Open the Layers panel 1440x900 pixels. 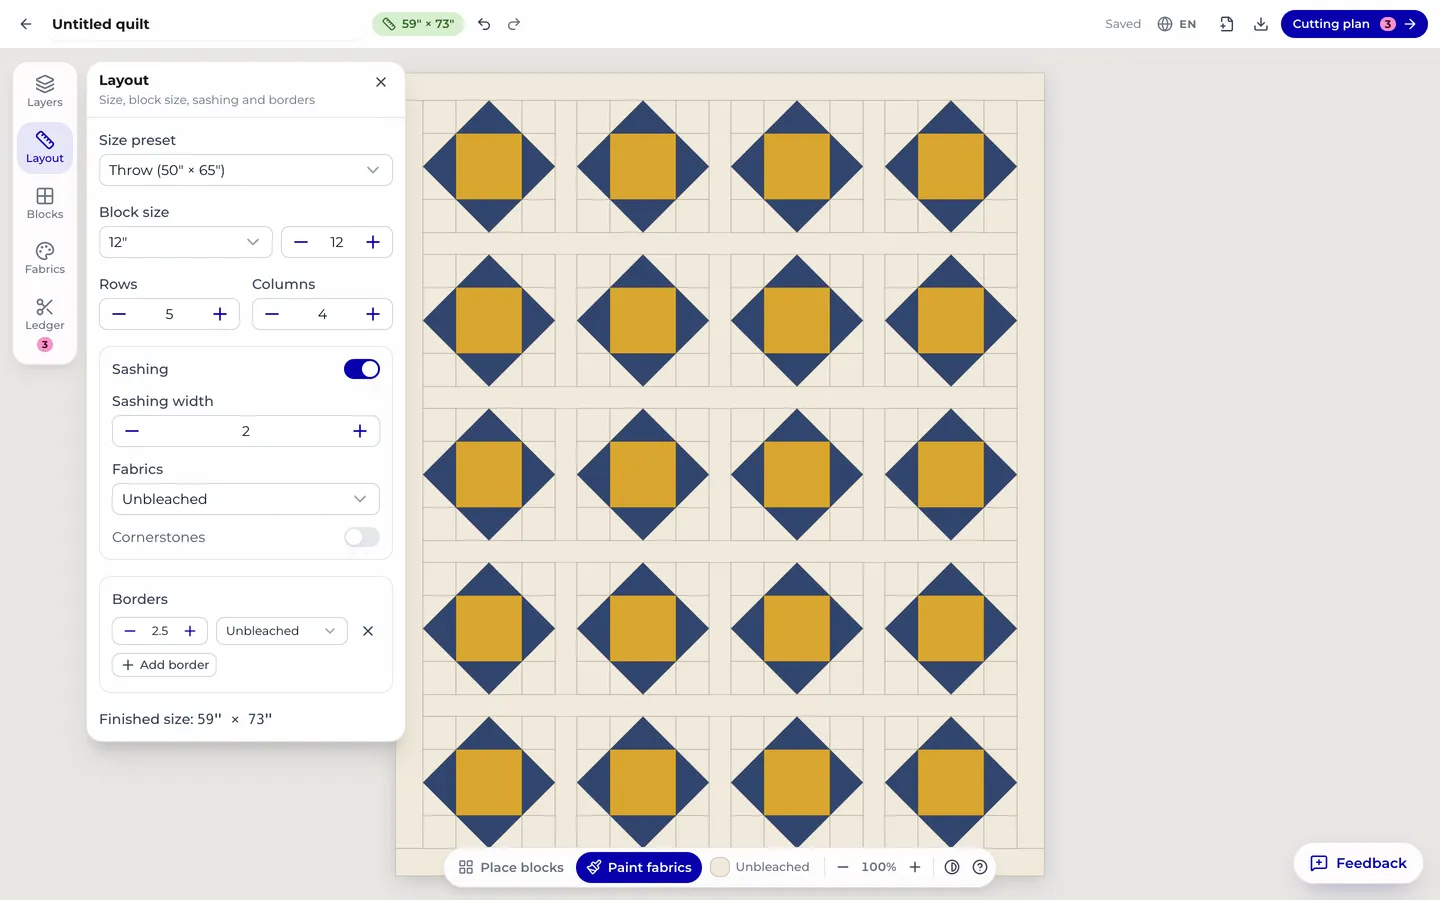pos(45,91)
